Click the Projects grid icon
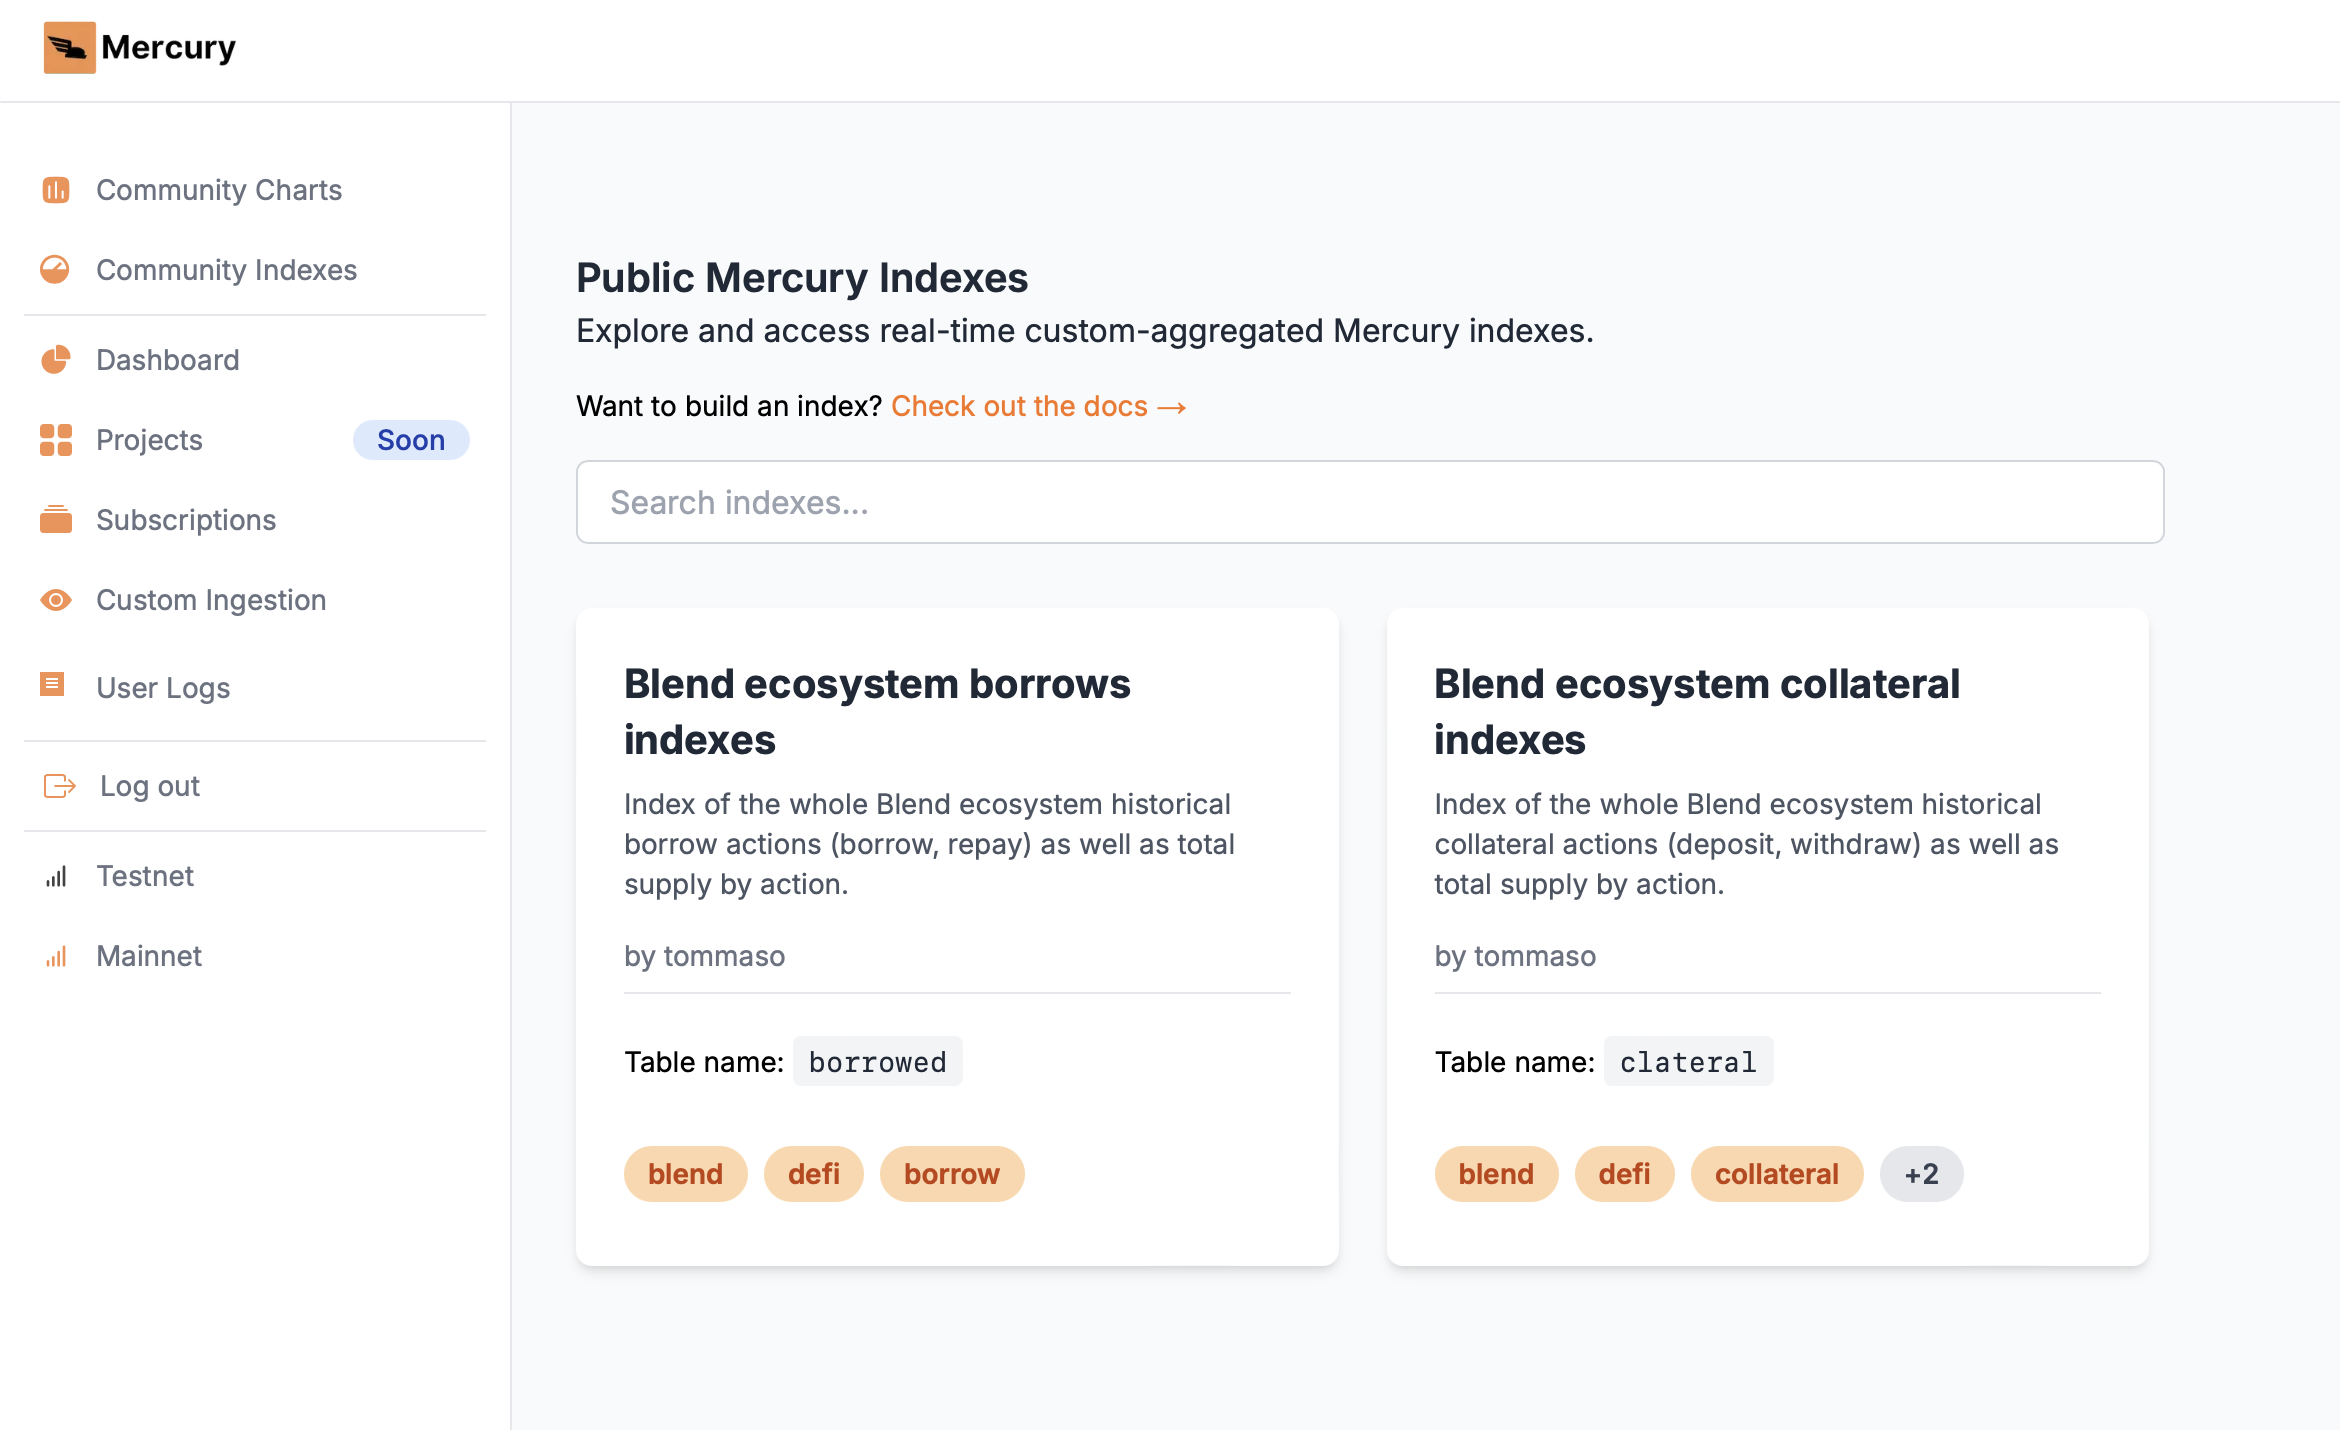 56,440
